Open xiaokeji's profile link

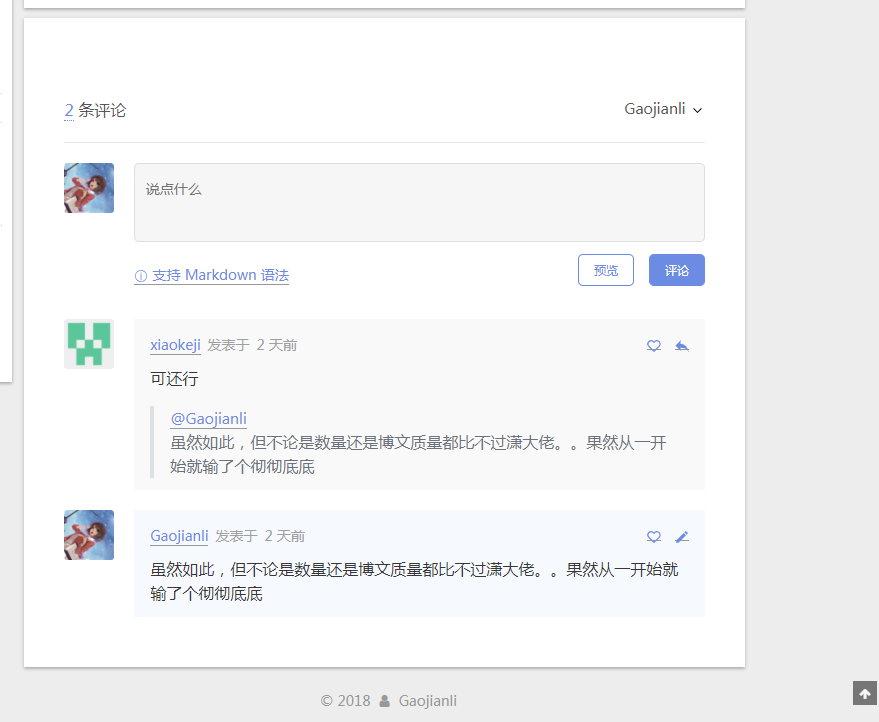pos(175,344)
